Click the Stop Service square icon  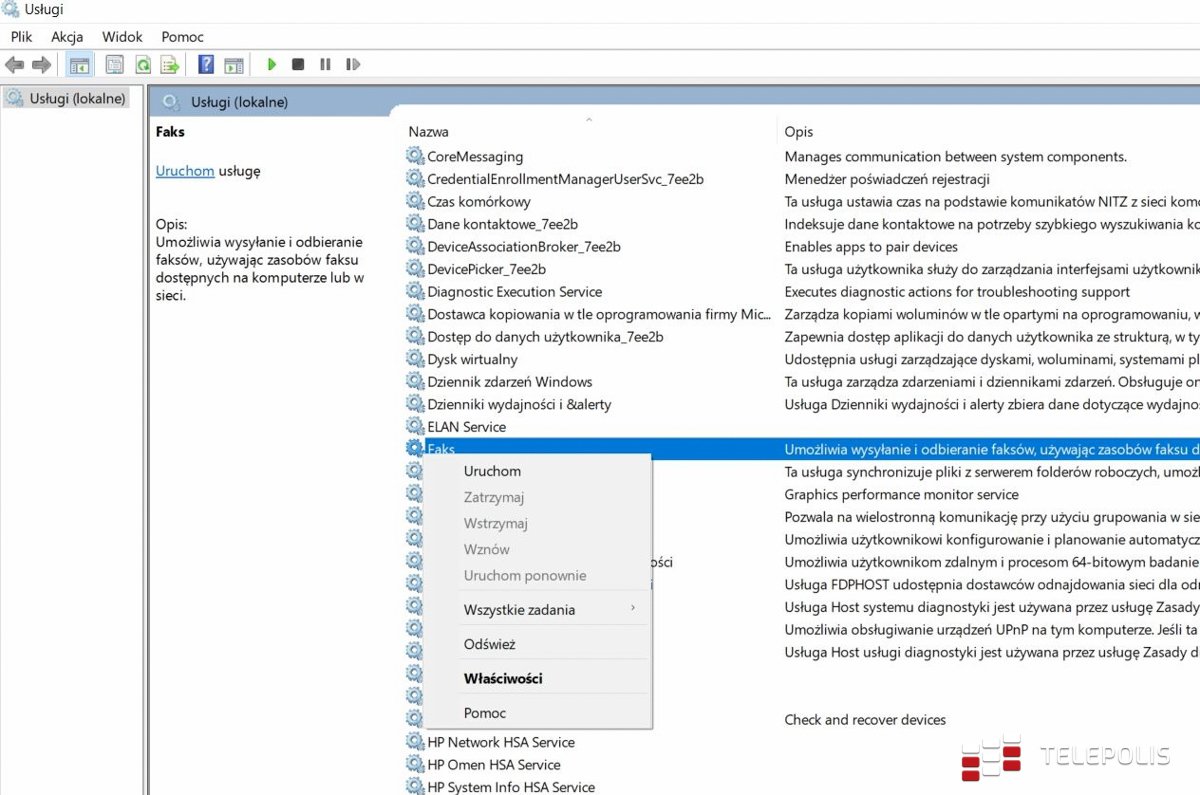point(298,65)
